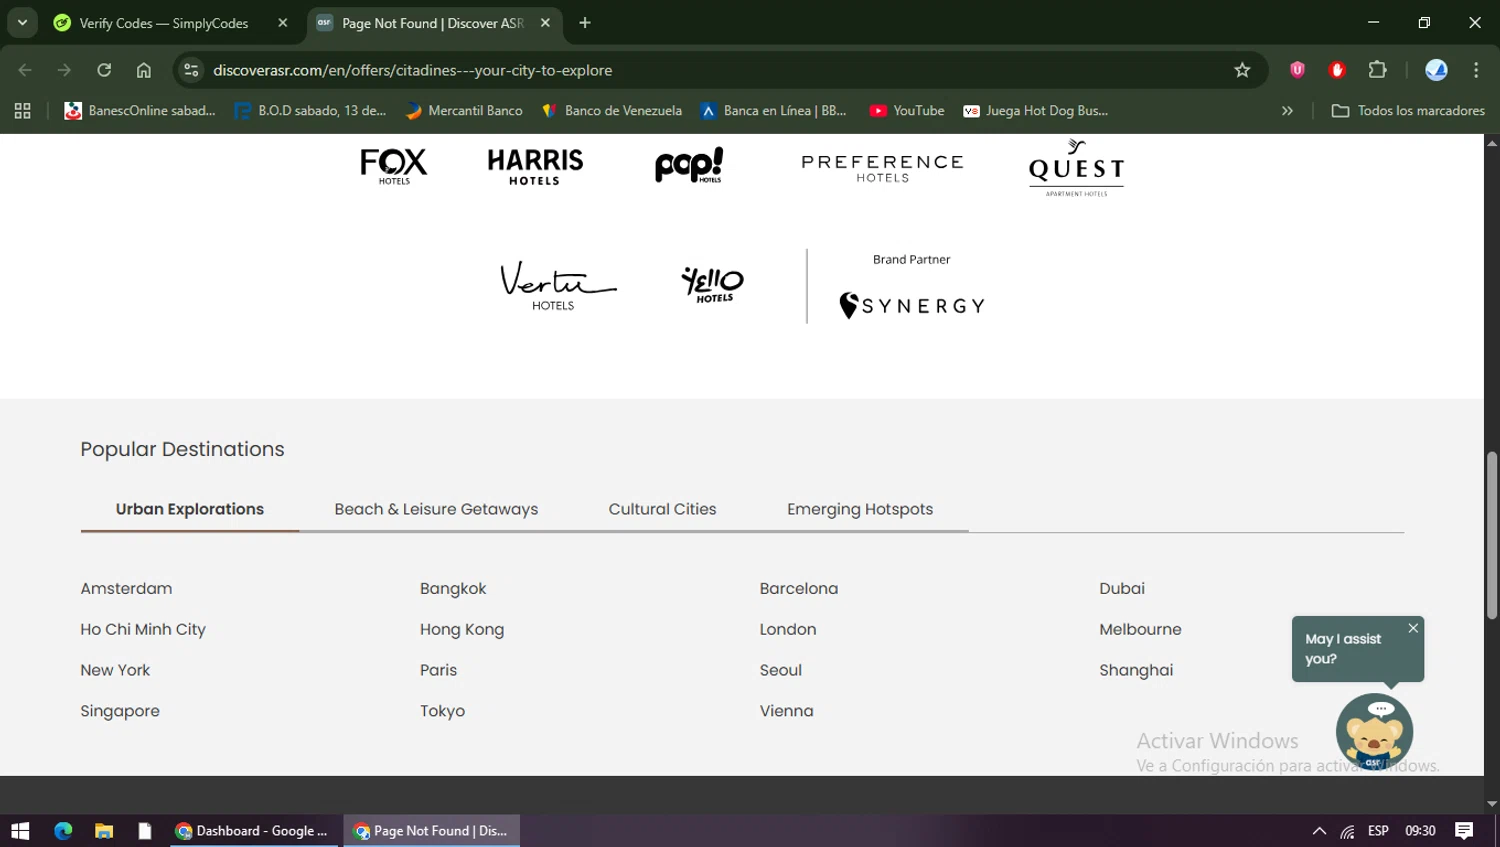1500x847 pixels.
Task: Open the Amsterdam destination link
Action: [x=126, y=589]
